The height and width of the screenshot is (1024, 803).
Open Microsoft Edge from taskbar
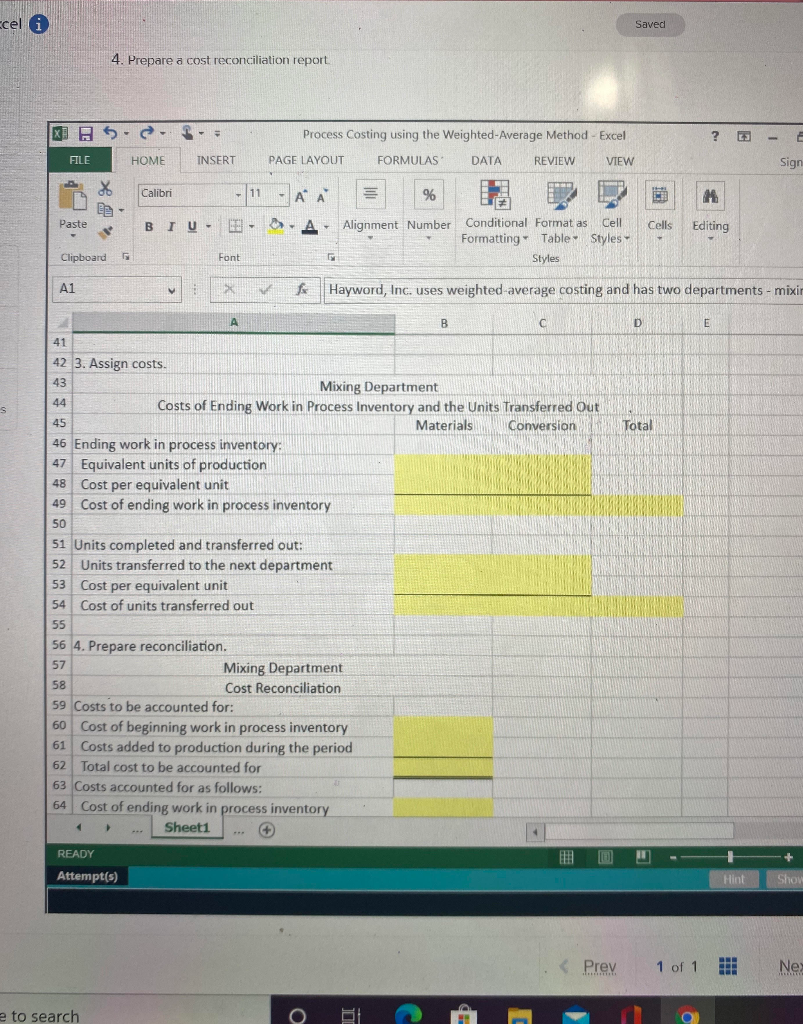point(408,1014)
